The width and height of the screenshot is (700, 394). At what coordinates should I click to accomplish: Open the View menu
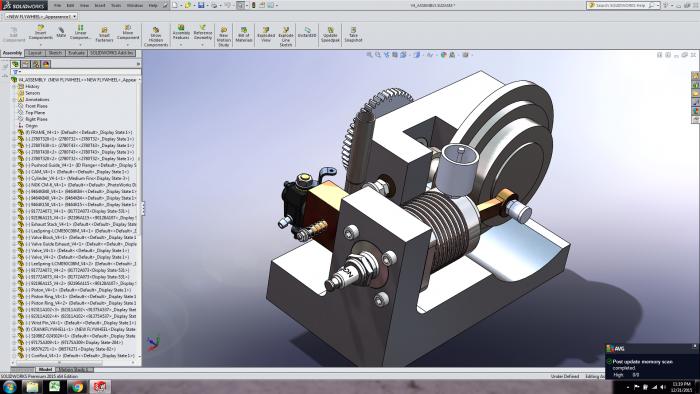point(84,5)
